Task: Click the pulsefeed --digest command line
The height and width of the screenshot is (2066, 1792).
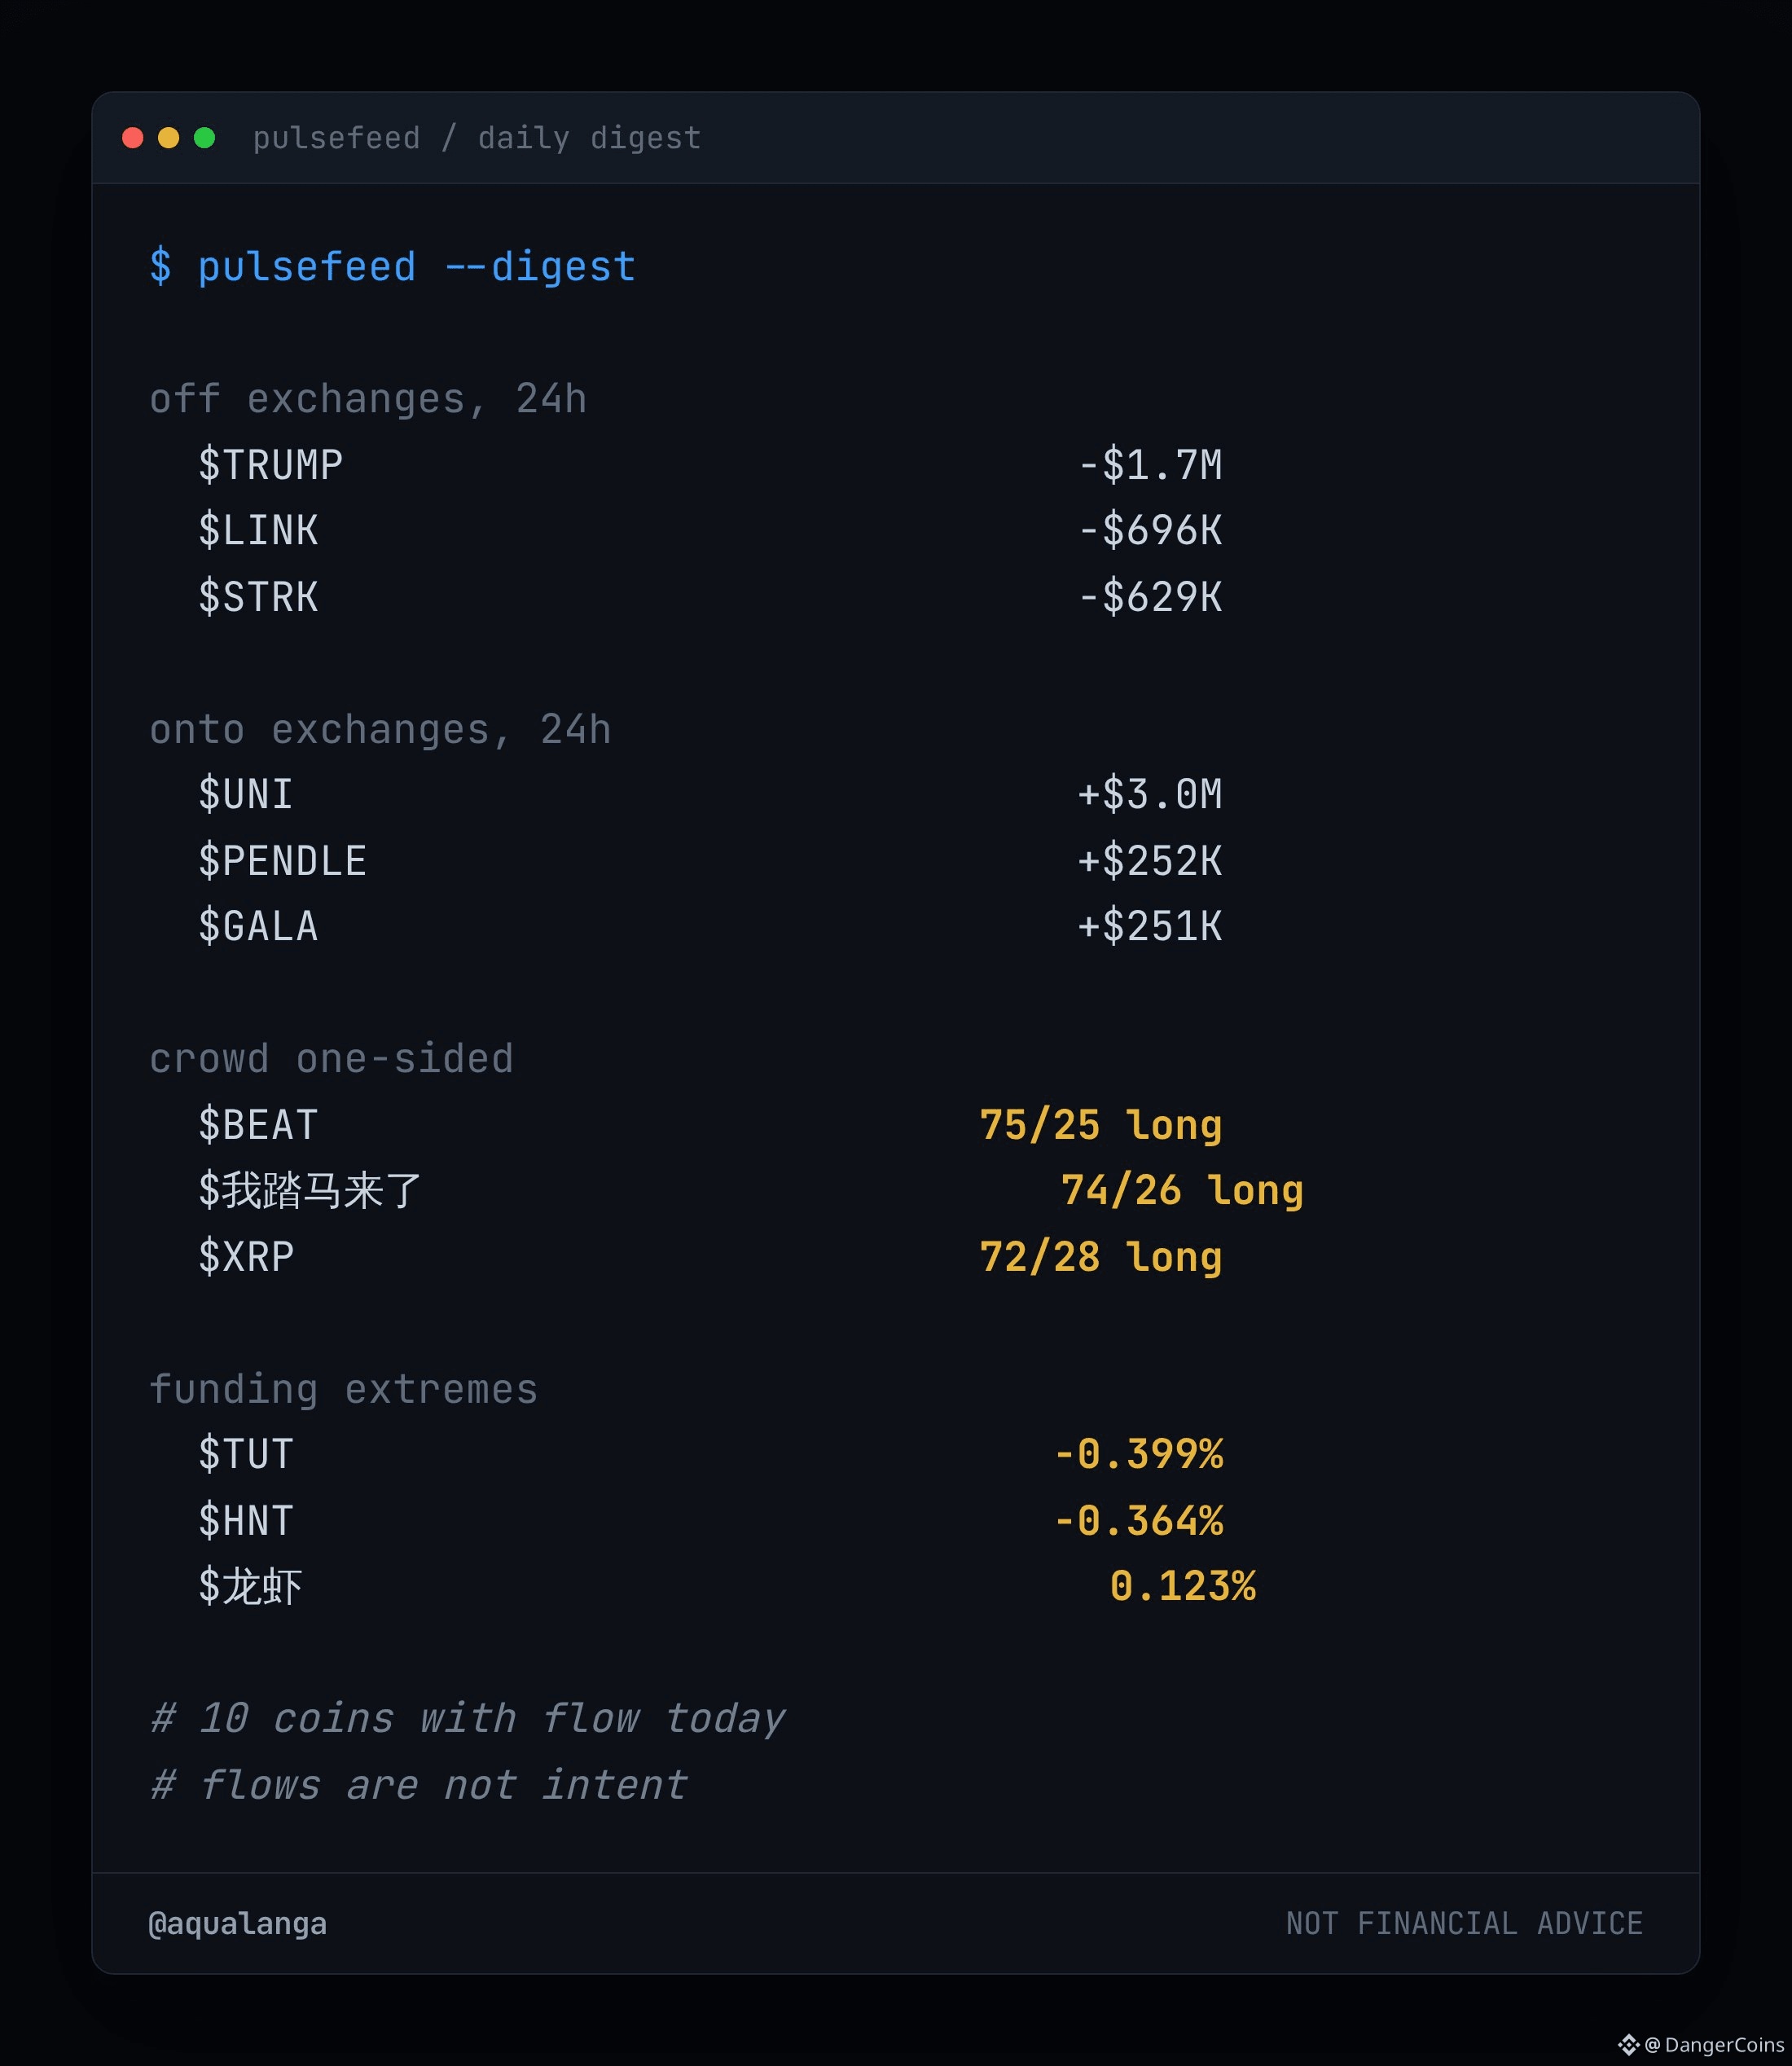Action: point(393,267)
